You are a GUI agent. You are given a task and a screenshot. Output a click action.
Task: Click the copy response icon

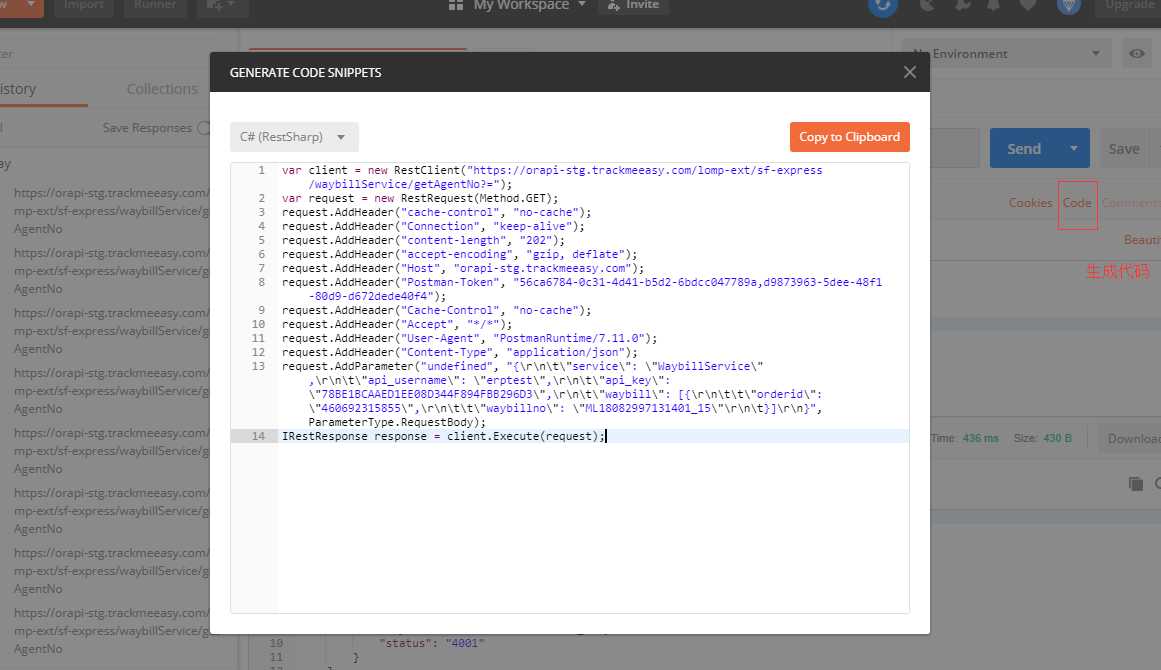point(1136,483)
